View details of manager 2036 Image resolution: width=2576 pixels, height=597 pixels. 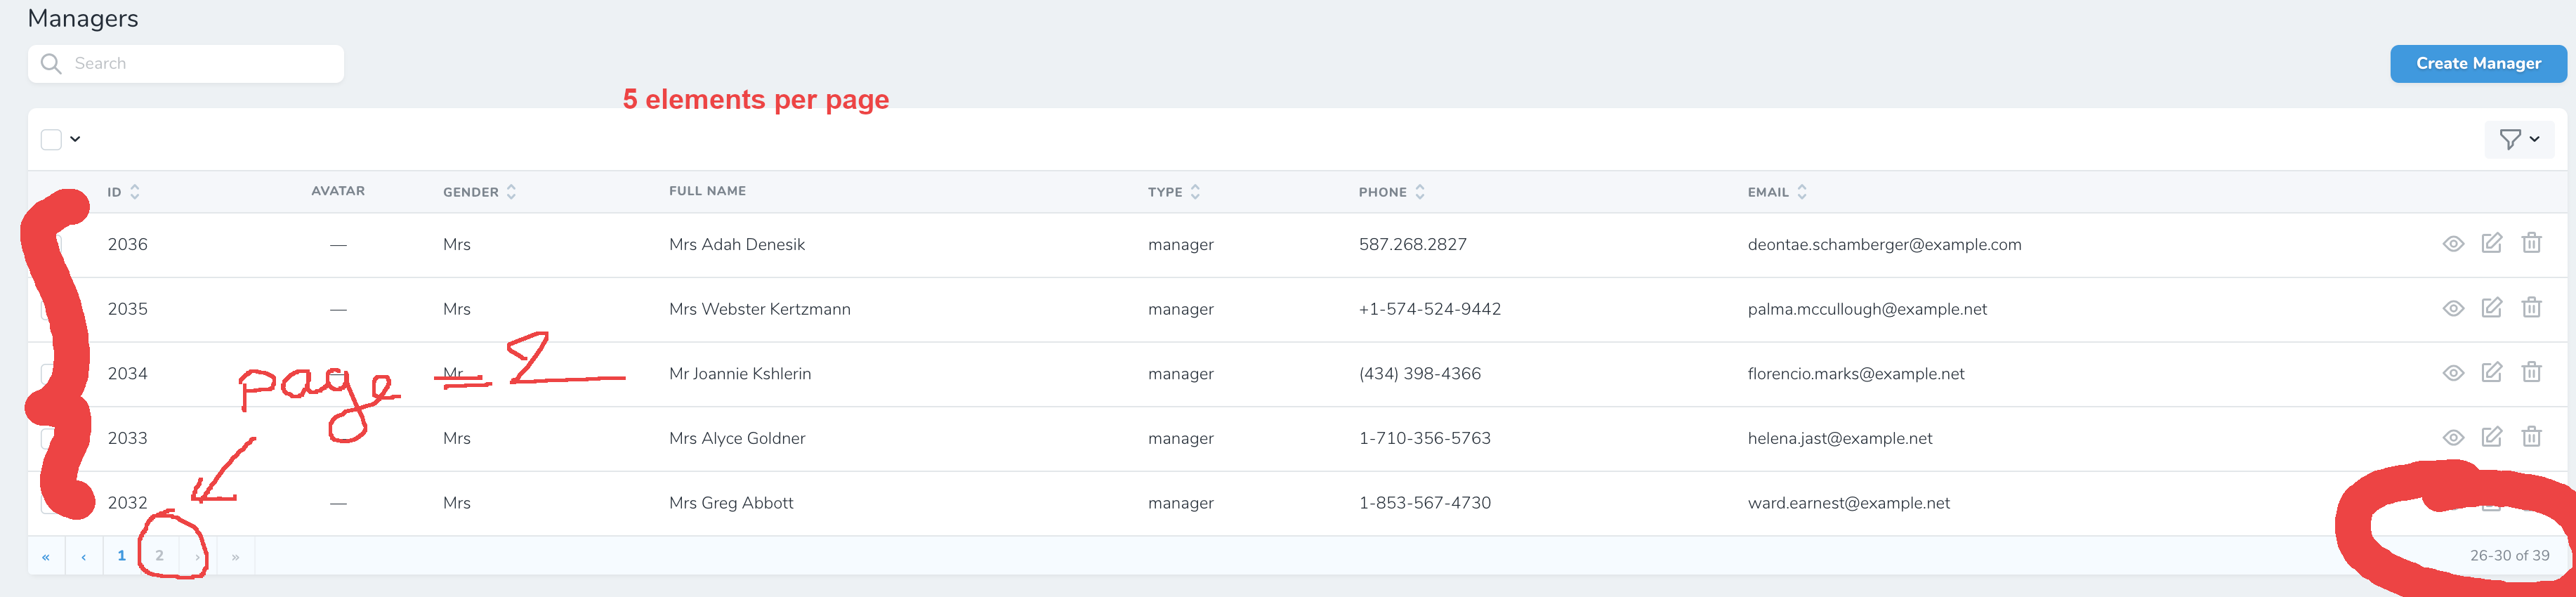click(x=2453, y=244)
